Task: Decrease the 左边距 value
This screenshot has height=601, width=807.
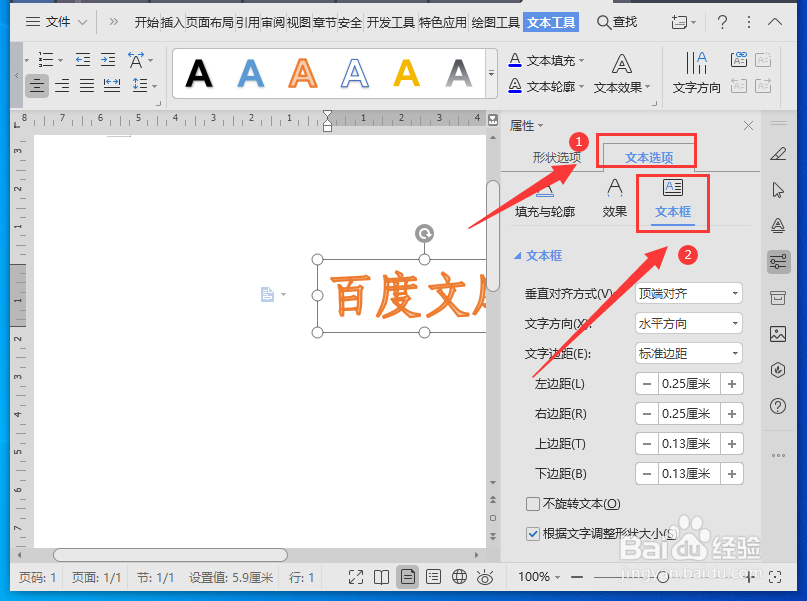Action: tap(647, 384)
